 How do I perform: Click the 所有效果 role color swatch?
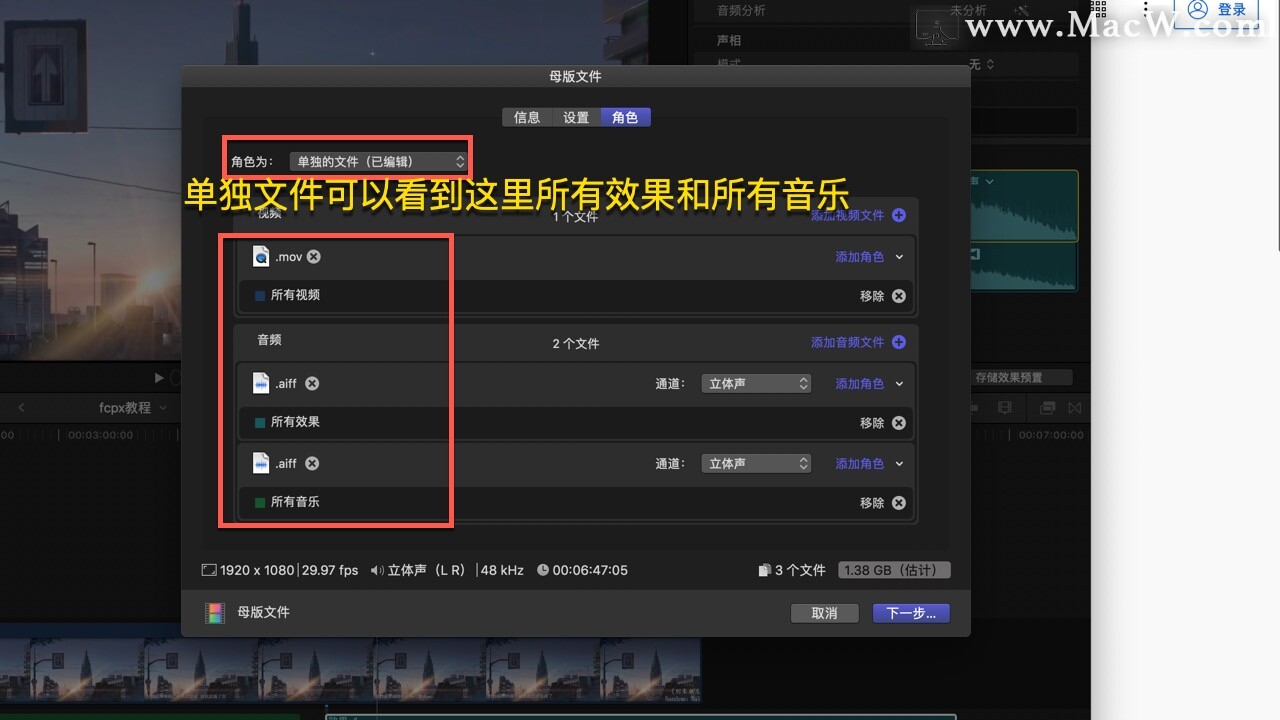260,423
